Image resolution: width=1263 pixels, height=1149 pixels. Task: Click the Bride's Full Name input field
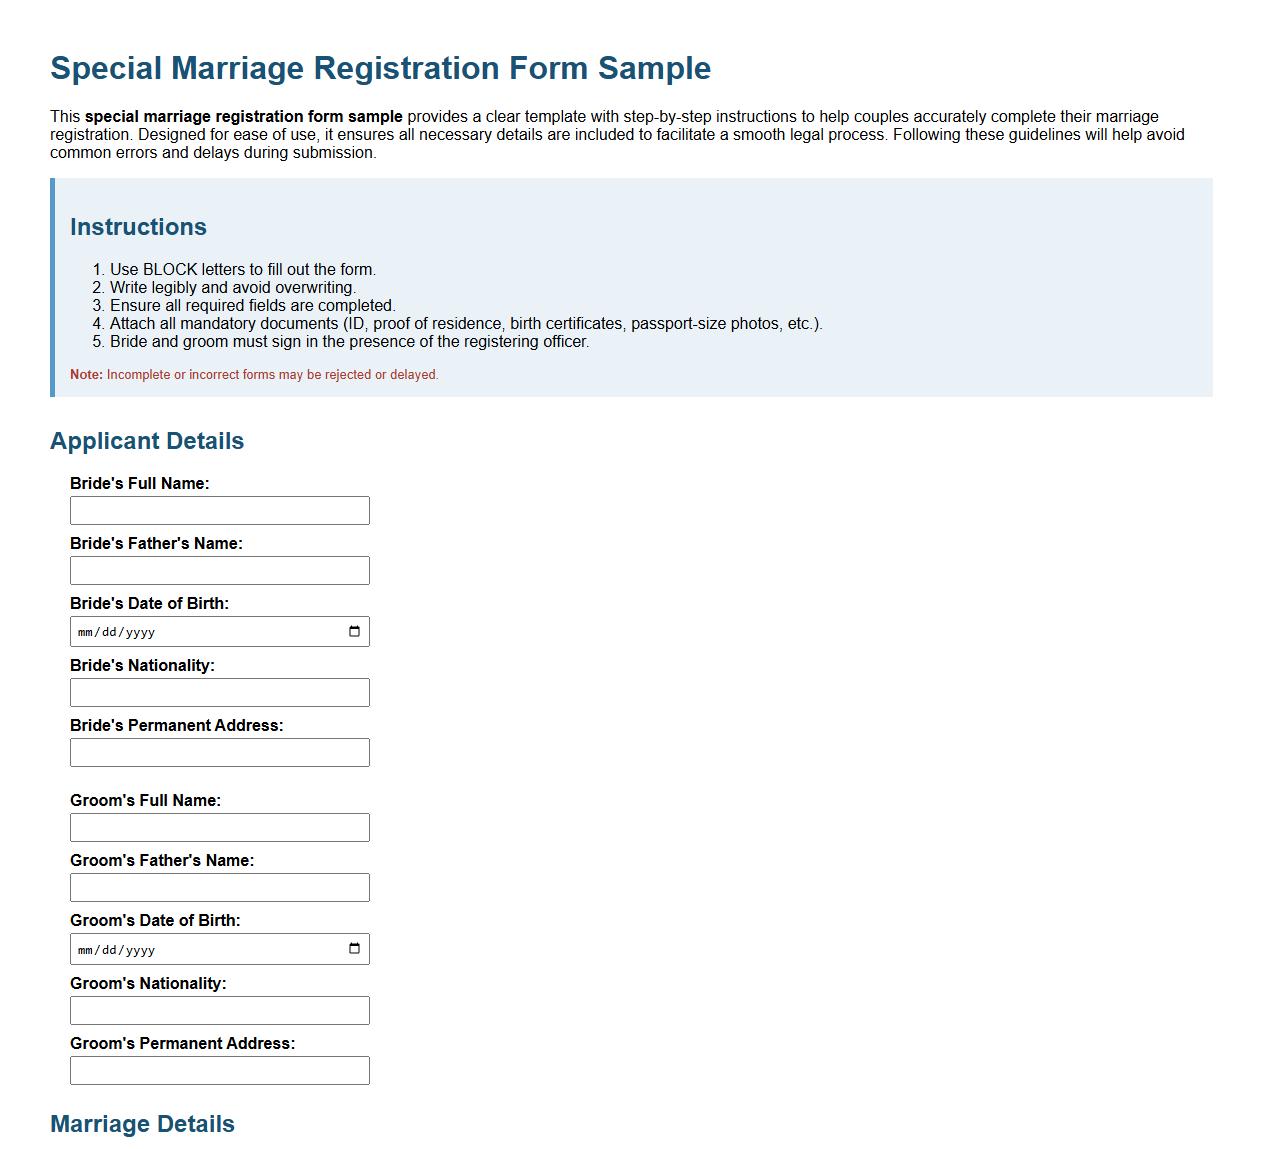pos(219,510)
